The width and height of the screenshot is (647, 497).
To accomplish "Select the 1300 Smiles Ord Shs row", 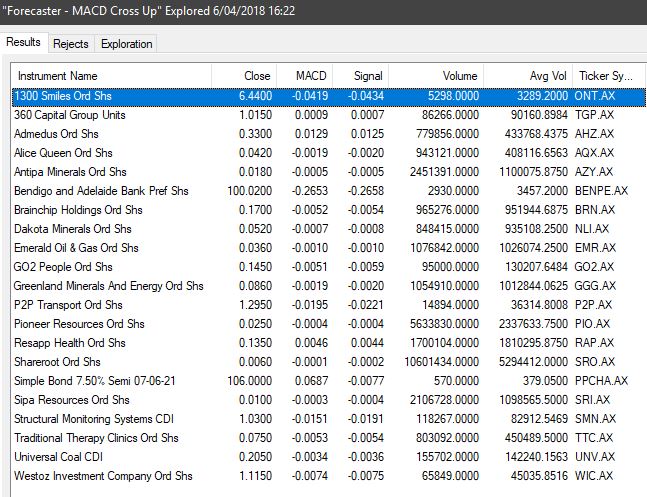I will [x=329, y=96].
